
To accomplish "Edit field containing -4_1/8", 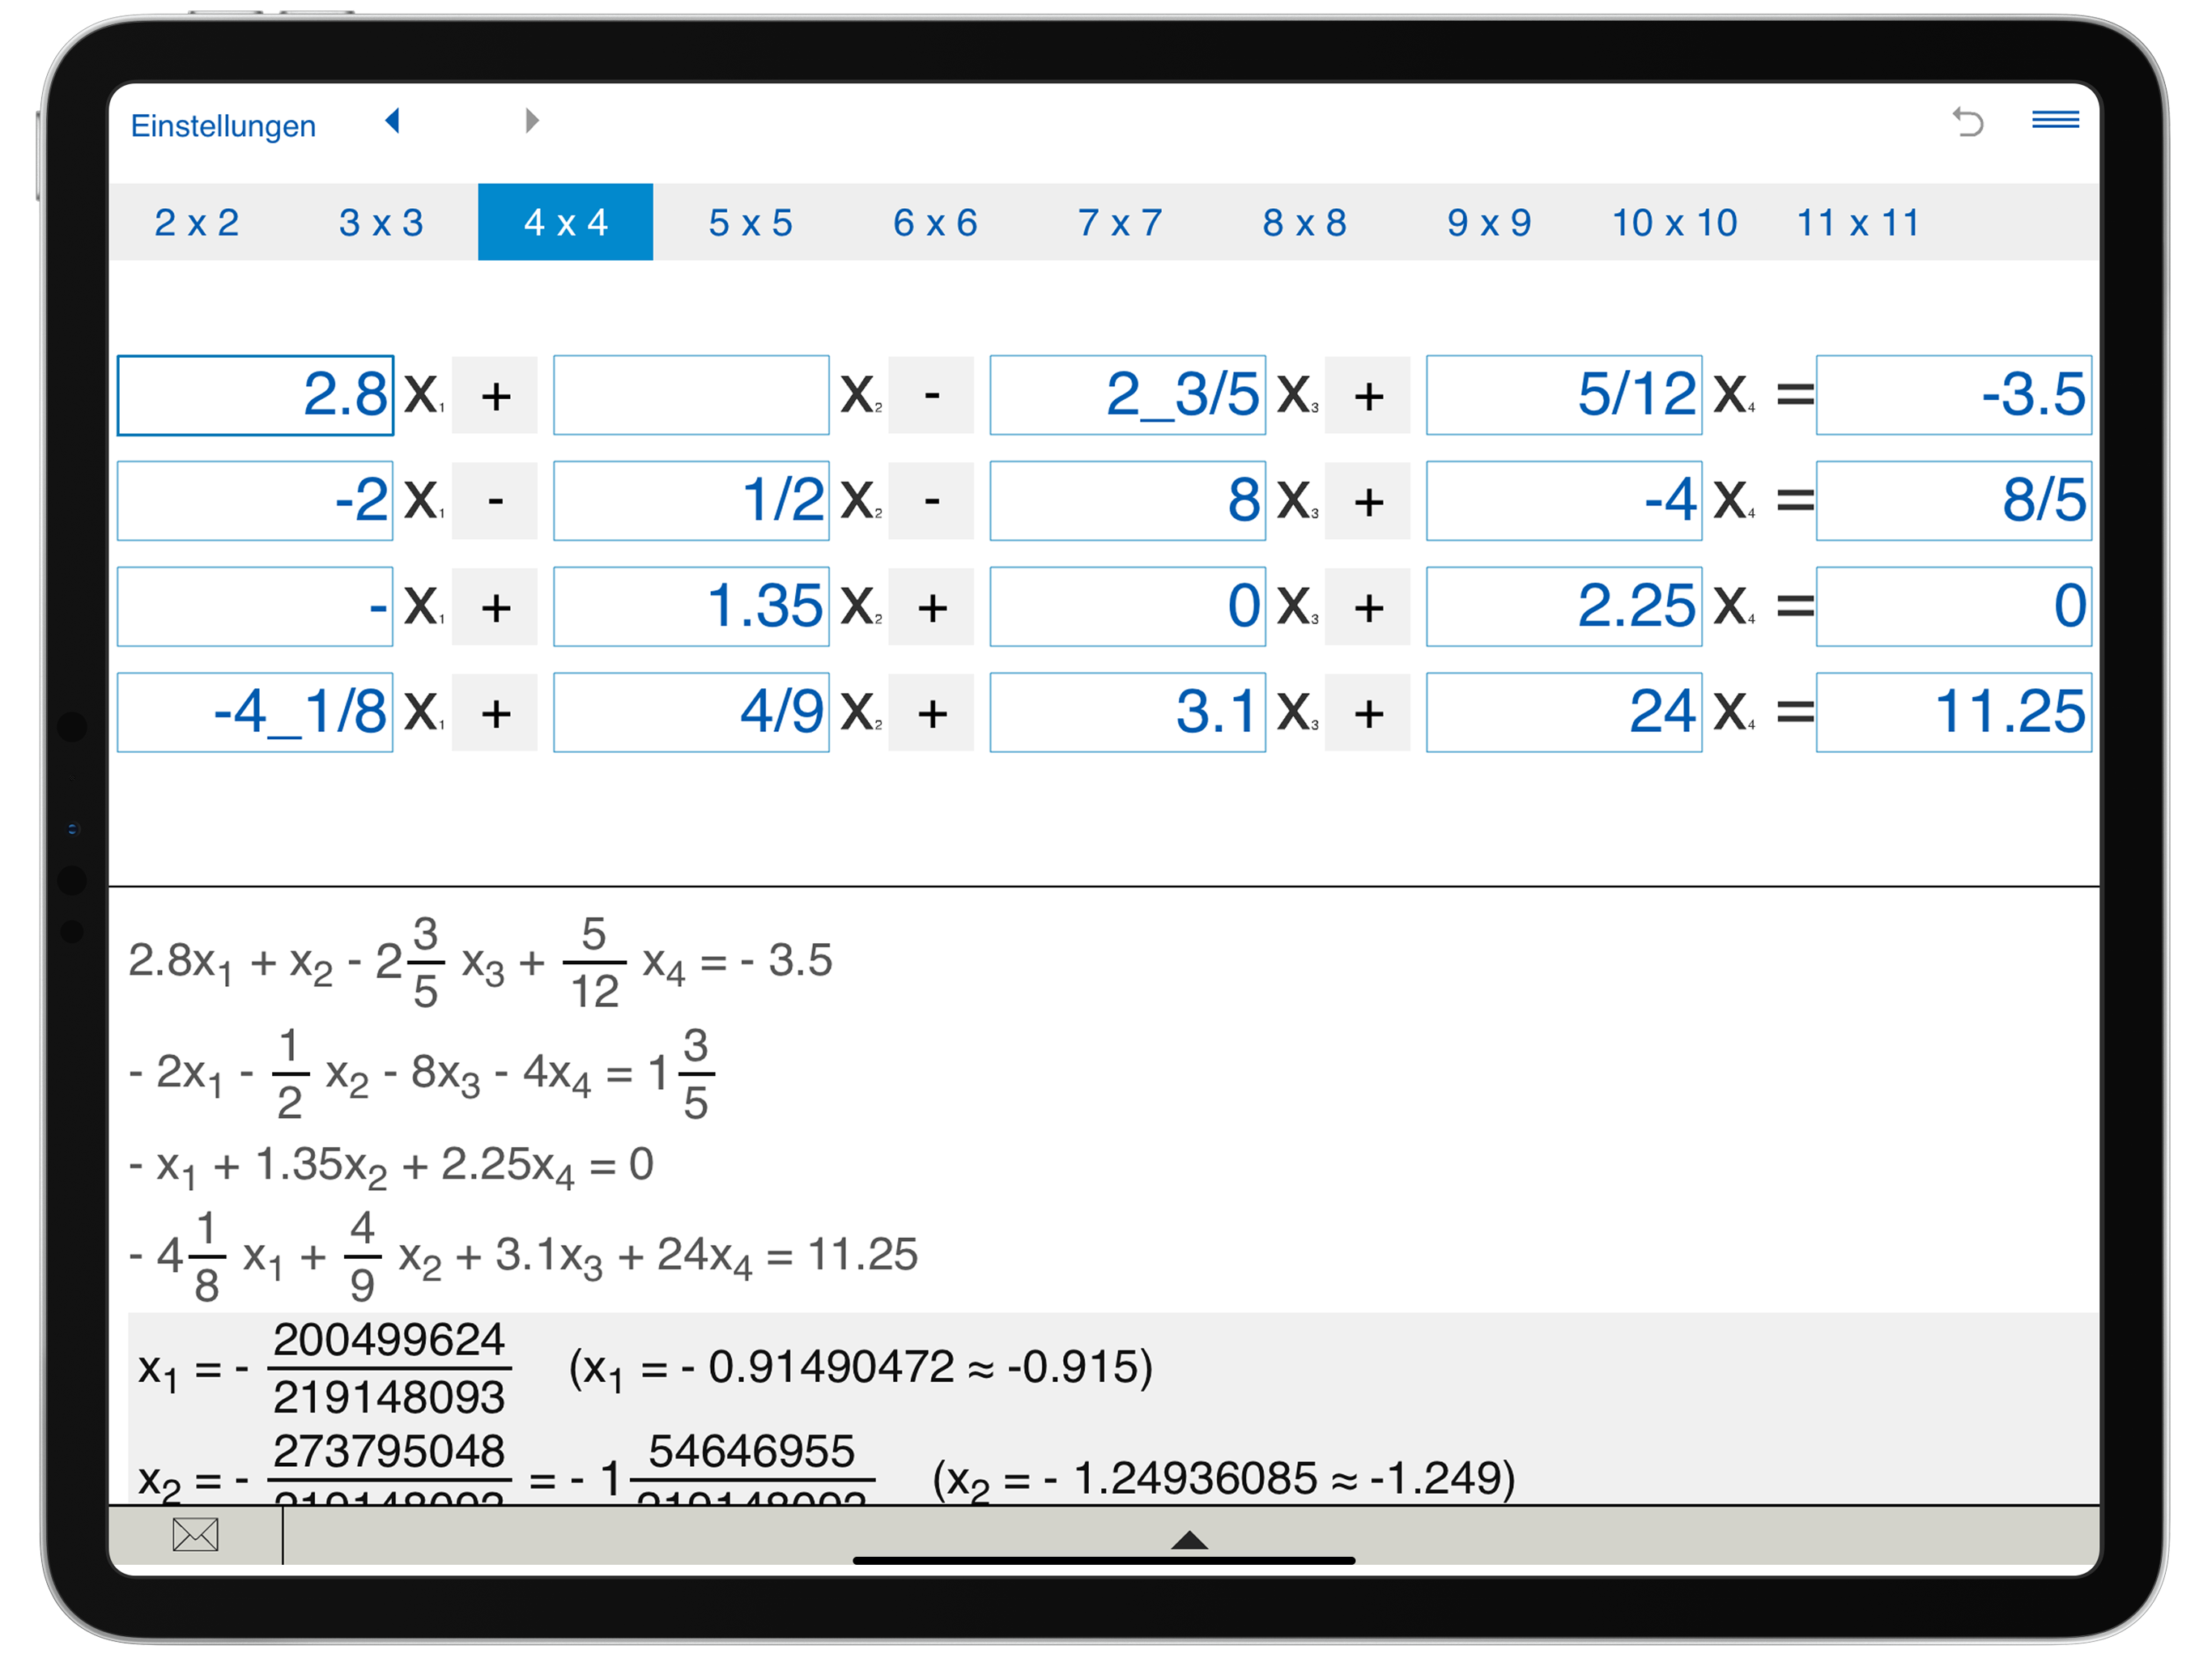I will pos(255,713).
